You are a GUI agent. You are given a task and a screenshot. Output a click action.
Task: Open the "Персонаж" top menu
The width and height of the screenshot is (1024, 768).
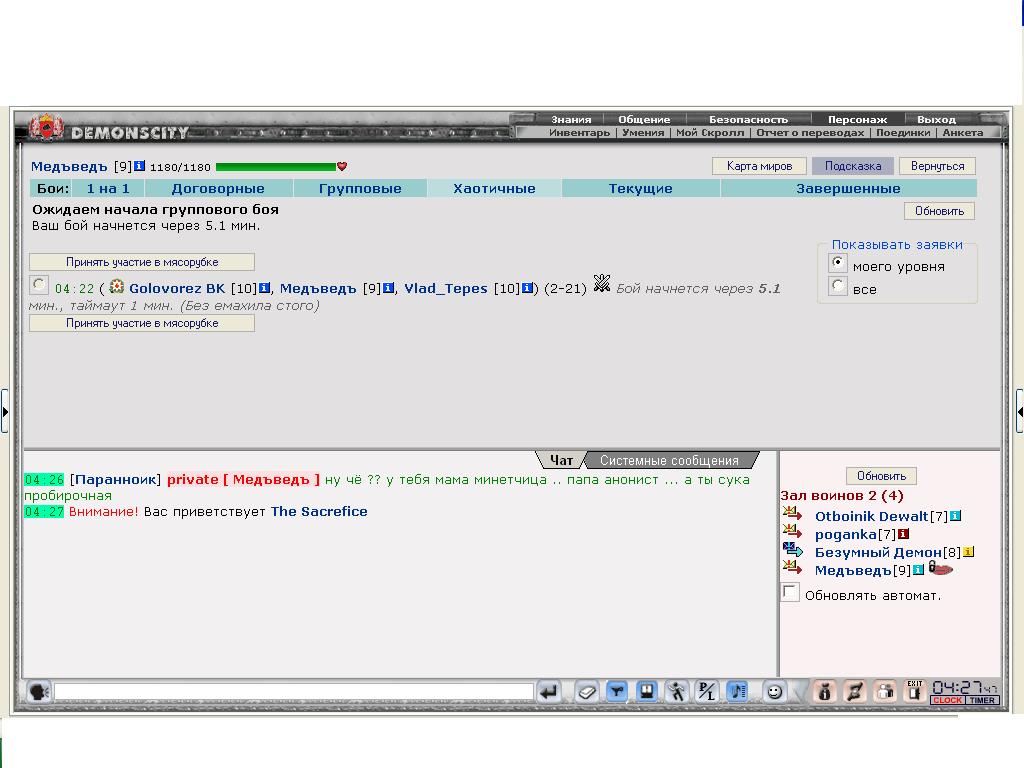[857, 119]
